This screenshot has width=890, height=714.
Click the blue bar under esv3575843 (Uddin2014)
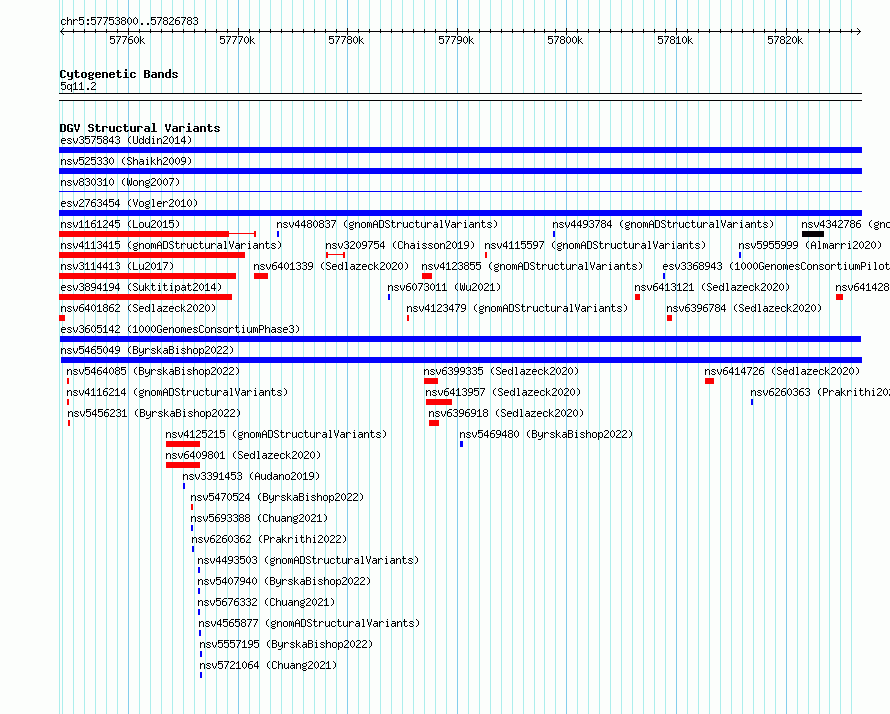point(460,150)
